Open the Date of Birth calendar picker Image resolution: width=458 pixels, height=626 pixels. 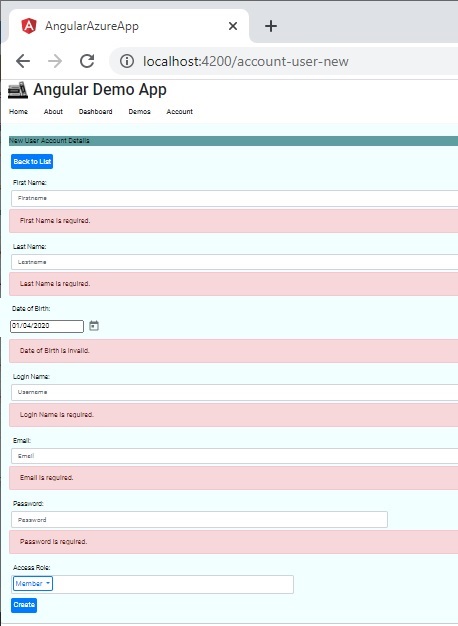(x=94, y=326)
